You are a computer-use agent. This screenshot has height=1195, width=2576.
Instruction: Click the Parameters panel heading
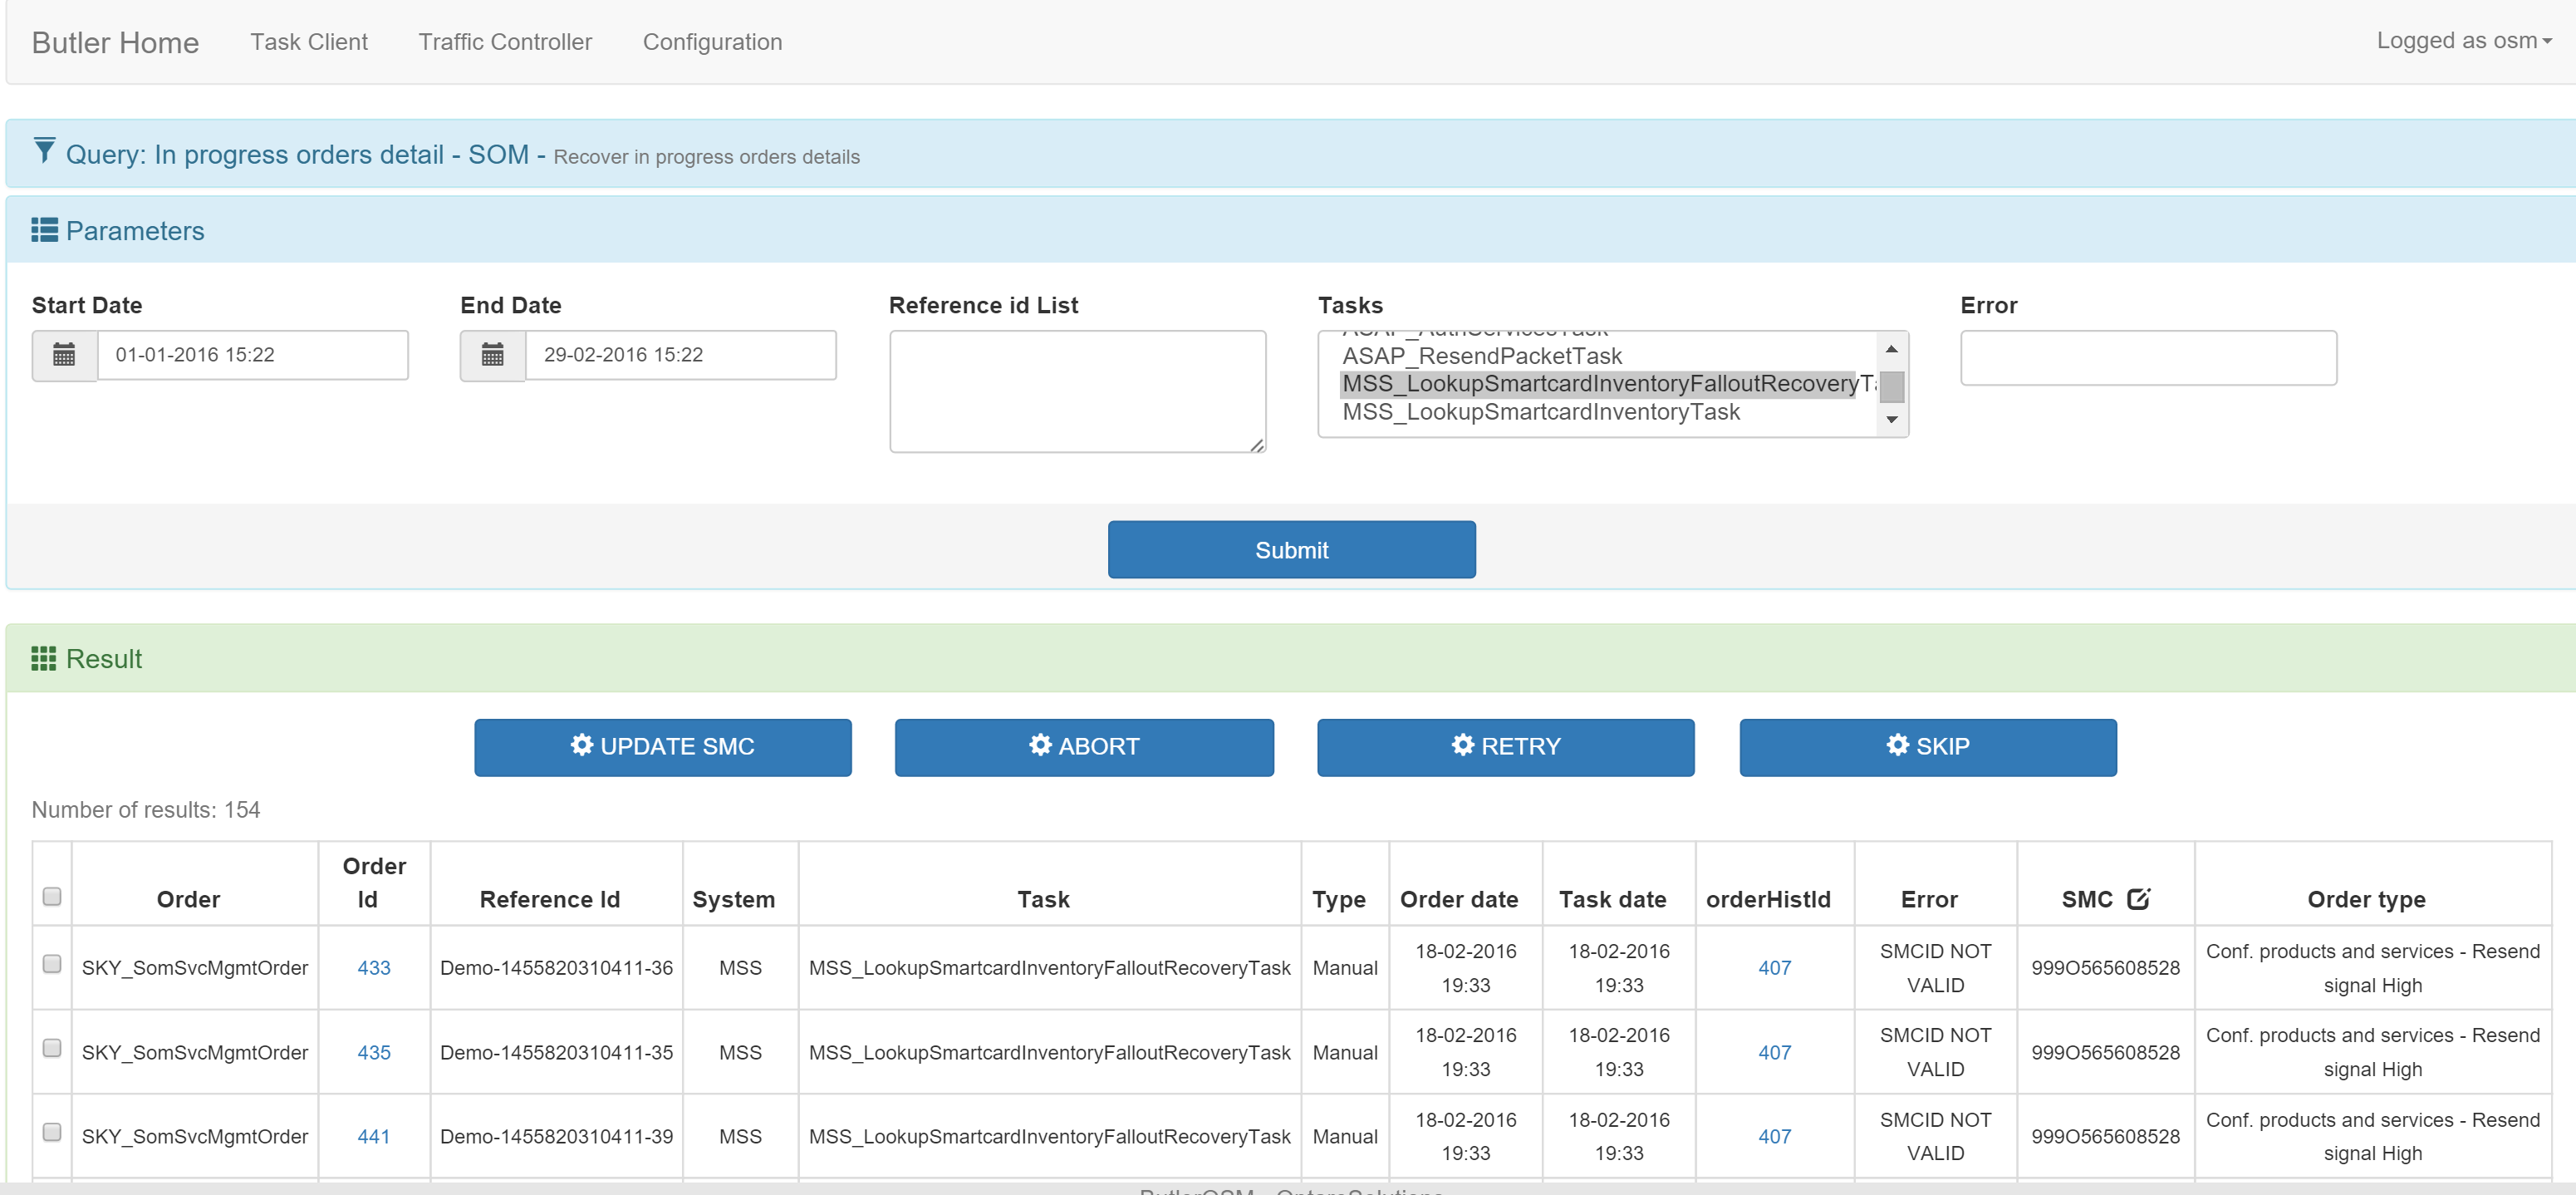coord(135,230)
